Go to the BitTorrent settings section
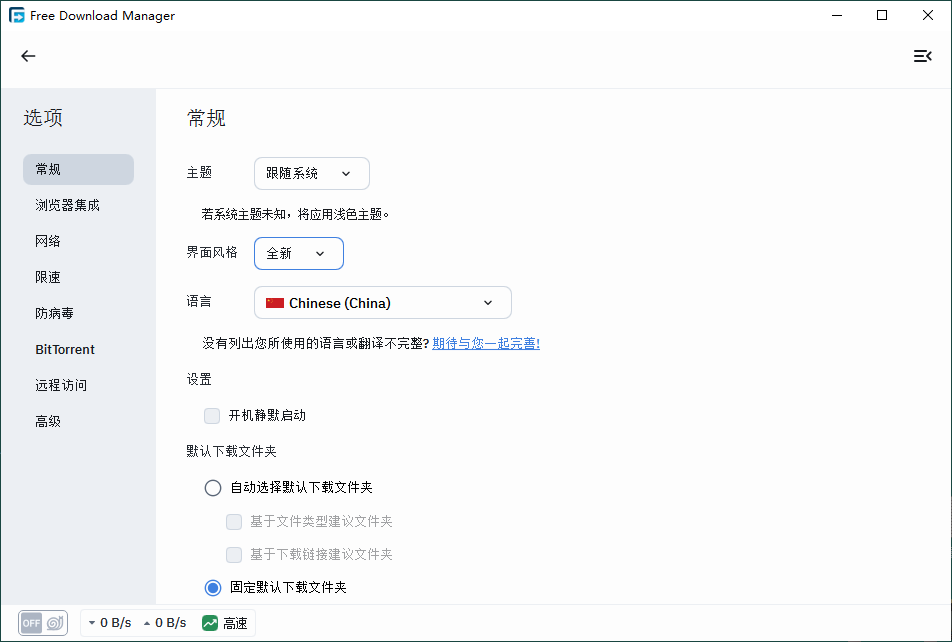The width and height of the screenshot is (952, 642). [65, 350]
